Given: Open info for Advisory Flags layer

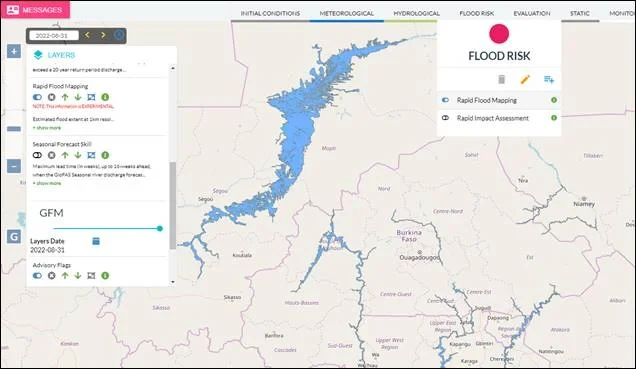Looking at the screenshot, I should [x=105, y=276].
